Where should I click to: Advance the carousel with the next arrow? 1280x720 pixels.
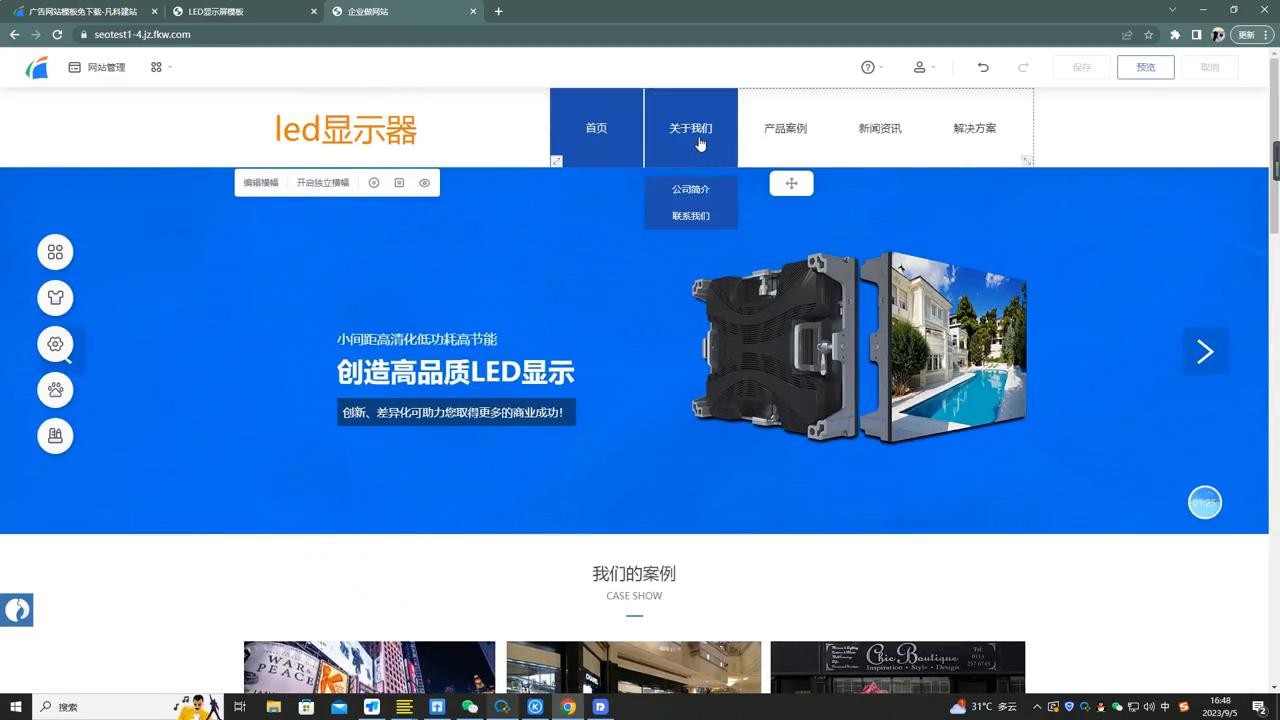[x=1204, y=351]
